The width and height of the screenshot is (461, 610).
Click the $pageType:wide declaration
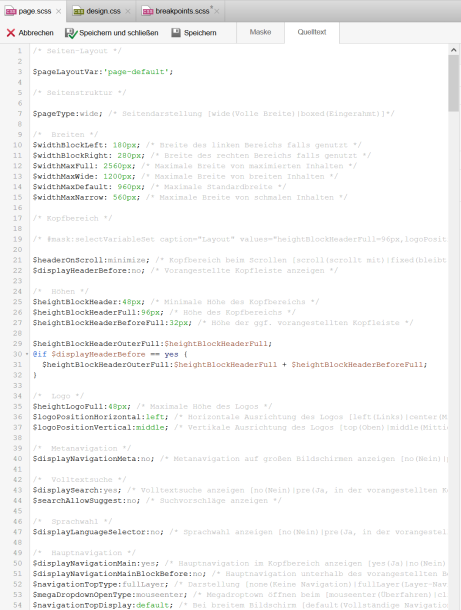pyautogui.click(x=67, y=114)
